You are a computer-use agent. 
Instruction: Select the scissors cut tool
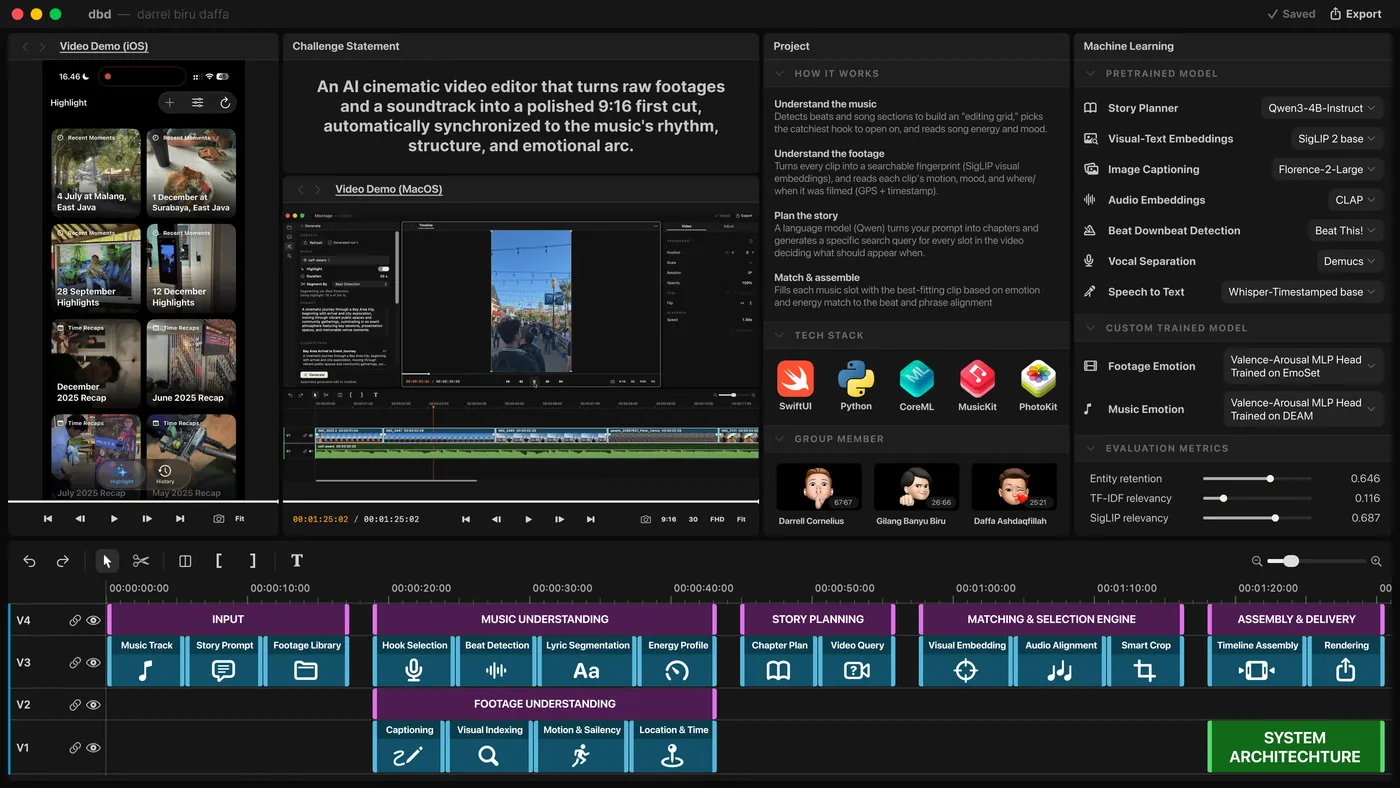coord(140,561)
